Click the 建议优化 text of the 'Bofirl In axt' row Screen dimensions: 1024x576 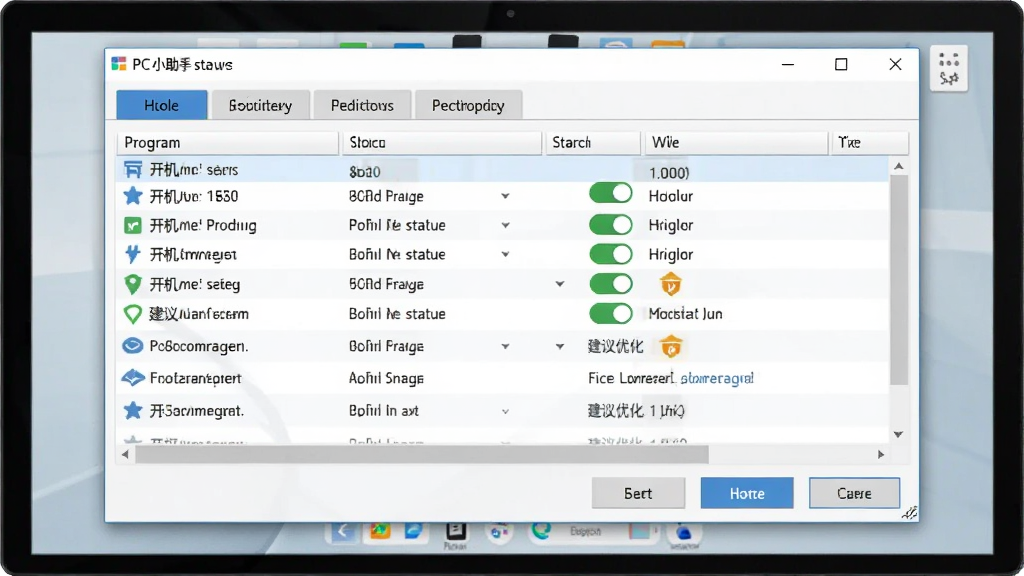[616, 411]
